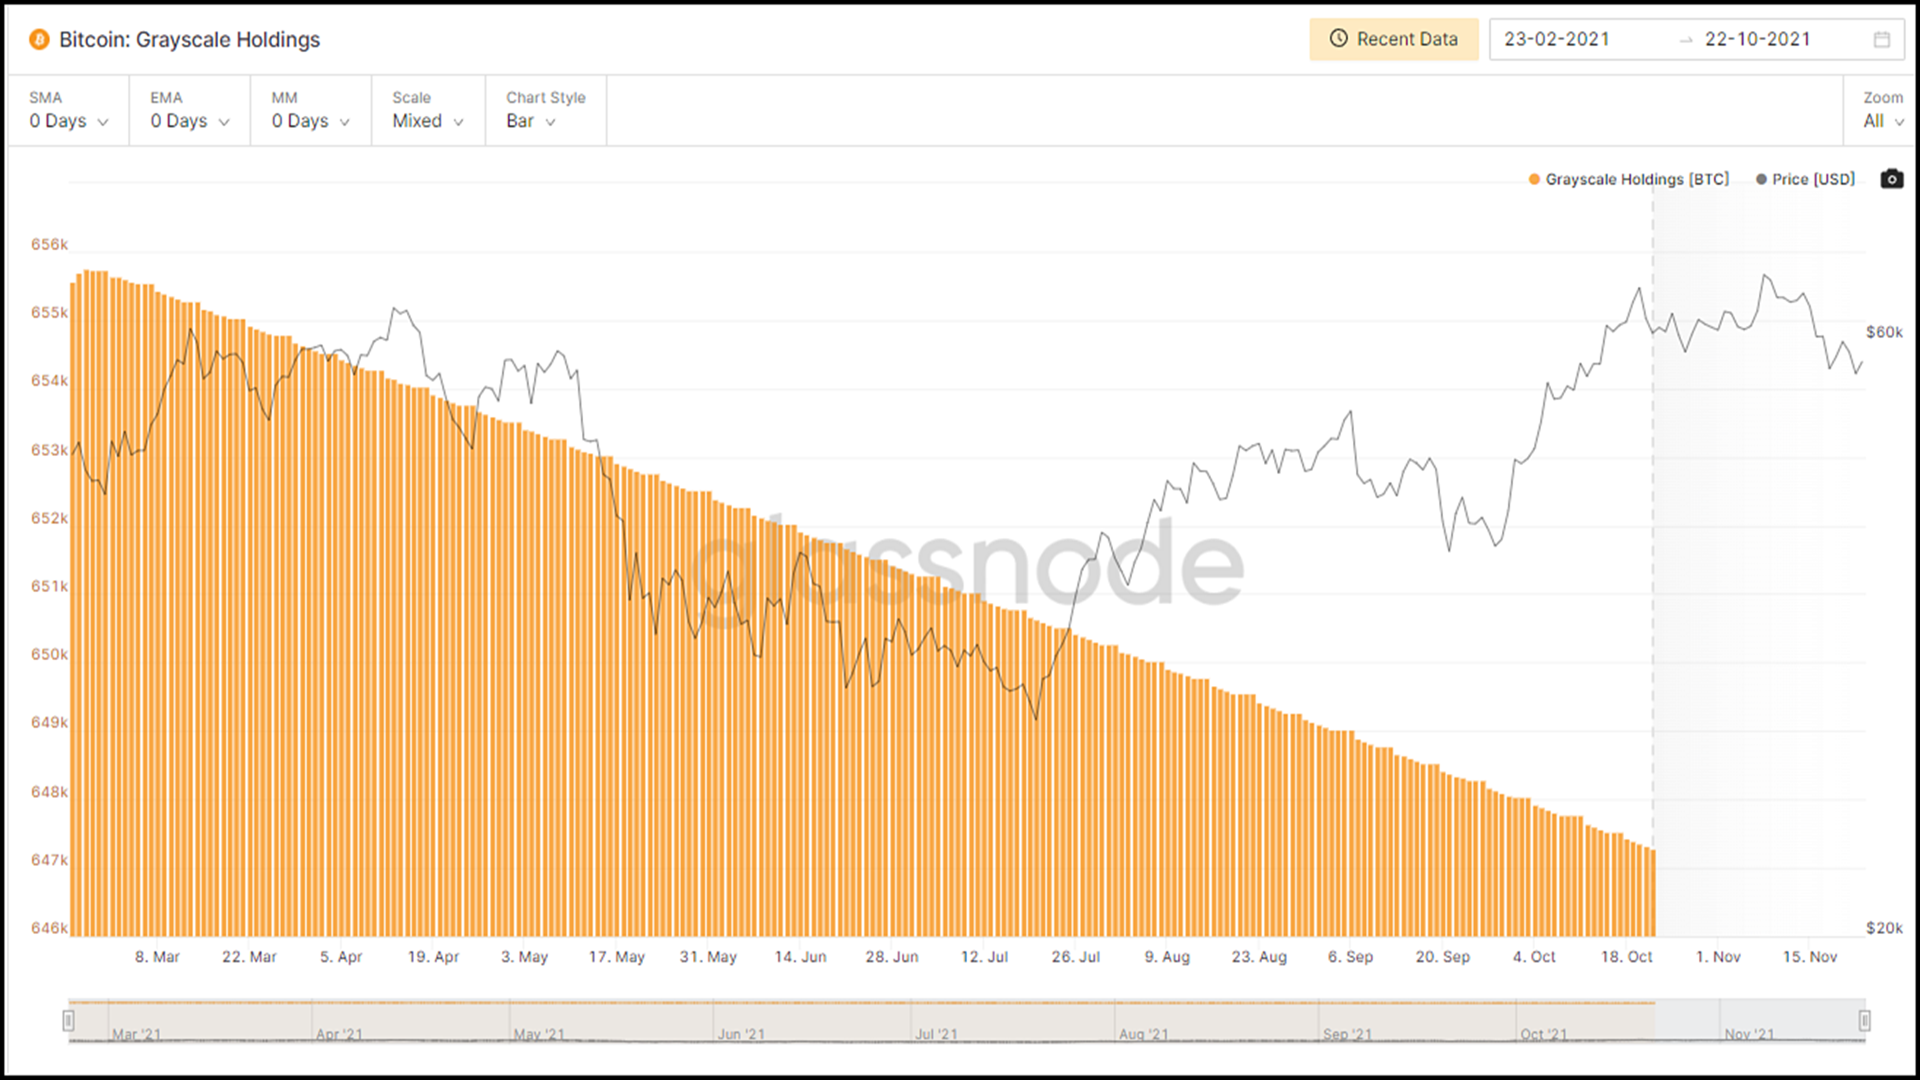Enable the Recent Data filter

1394,39
